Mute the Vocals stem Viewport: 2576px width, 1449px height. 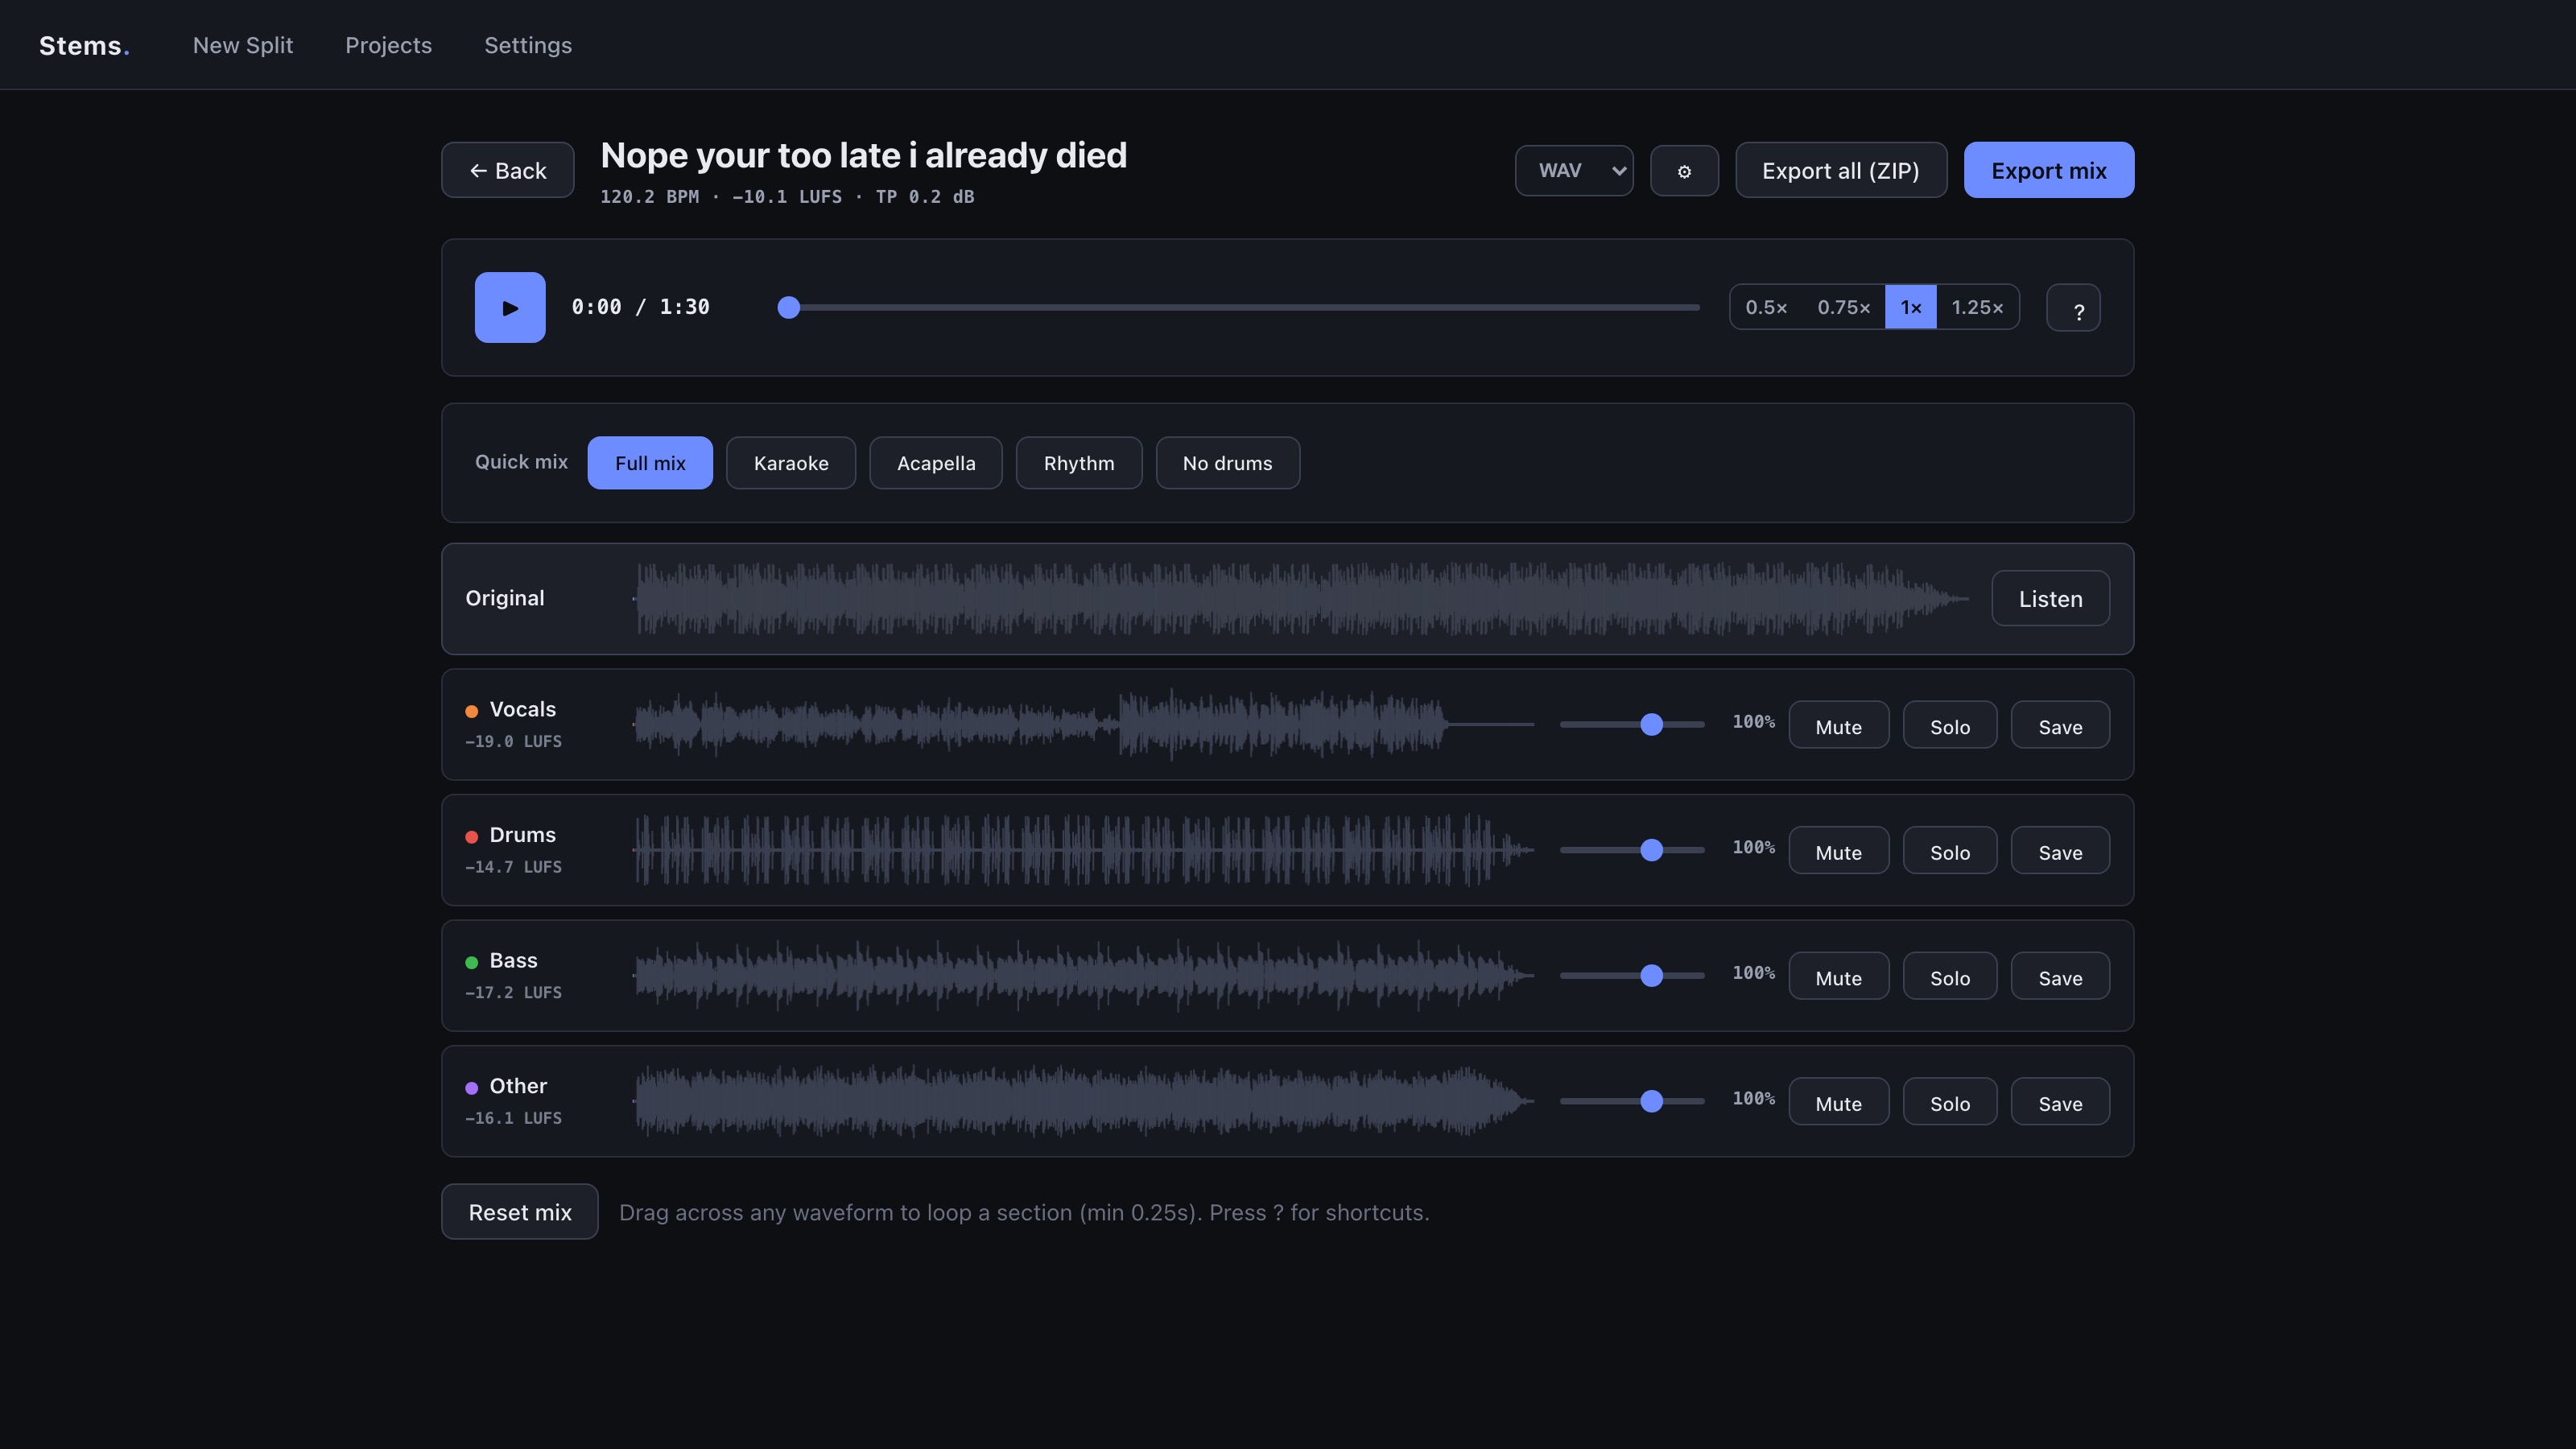point(1838,725)
